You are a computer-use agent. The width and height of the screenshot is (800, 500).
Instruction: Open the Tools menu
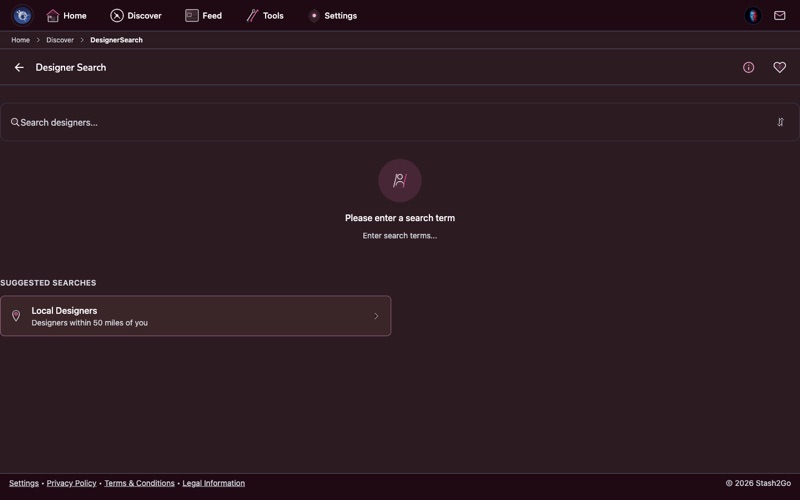[265, 16]
